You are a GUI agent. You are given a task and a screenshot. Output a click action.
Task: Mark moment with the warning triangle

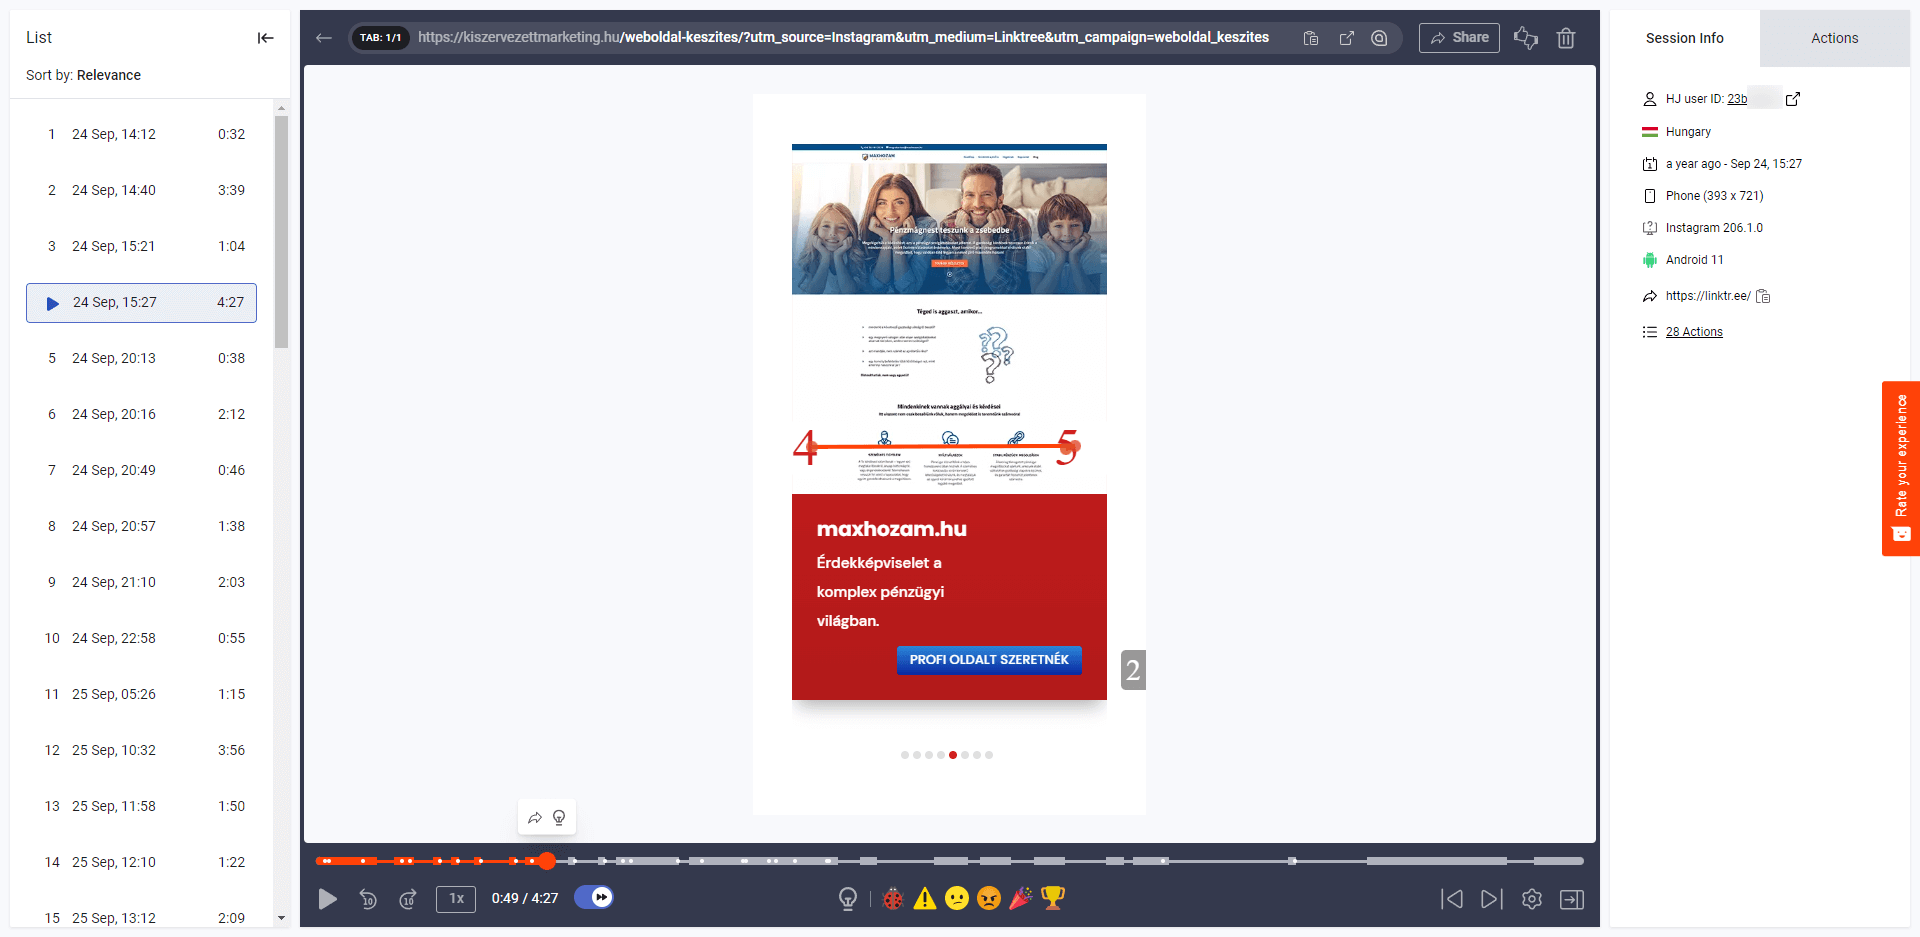[925, 899]
